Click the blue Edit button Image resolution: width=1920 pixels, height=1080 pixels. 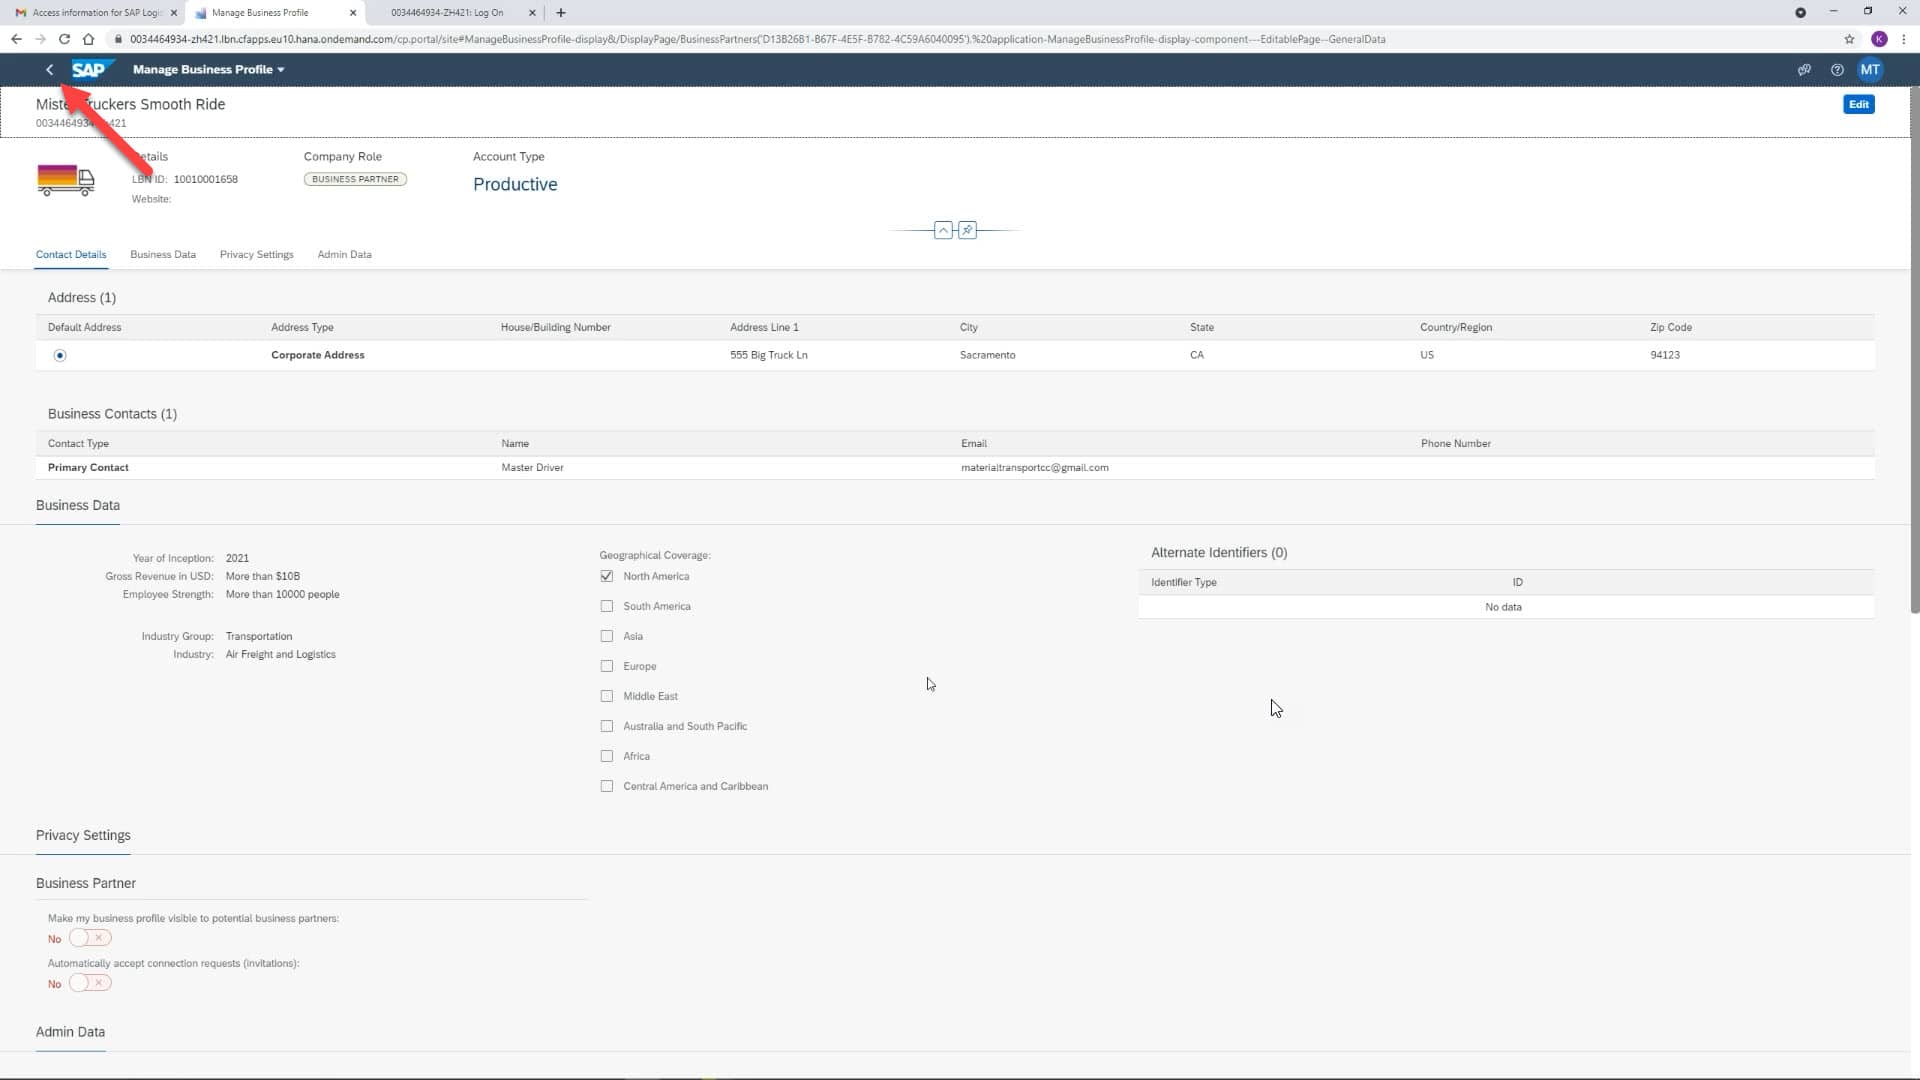[1858, 105]
